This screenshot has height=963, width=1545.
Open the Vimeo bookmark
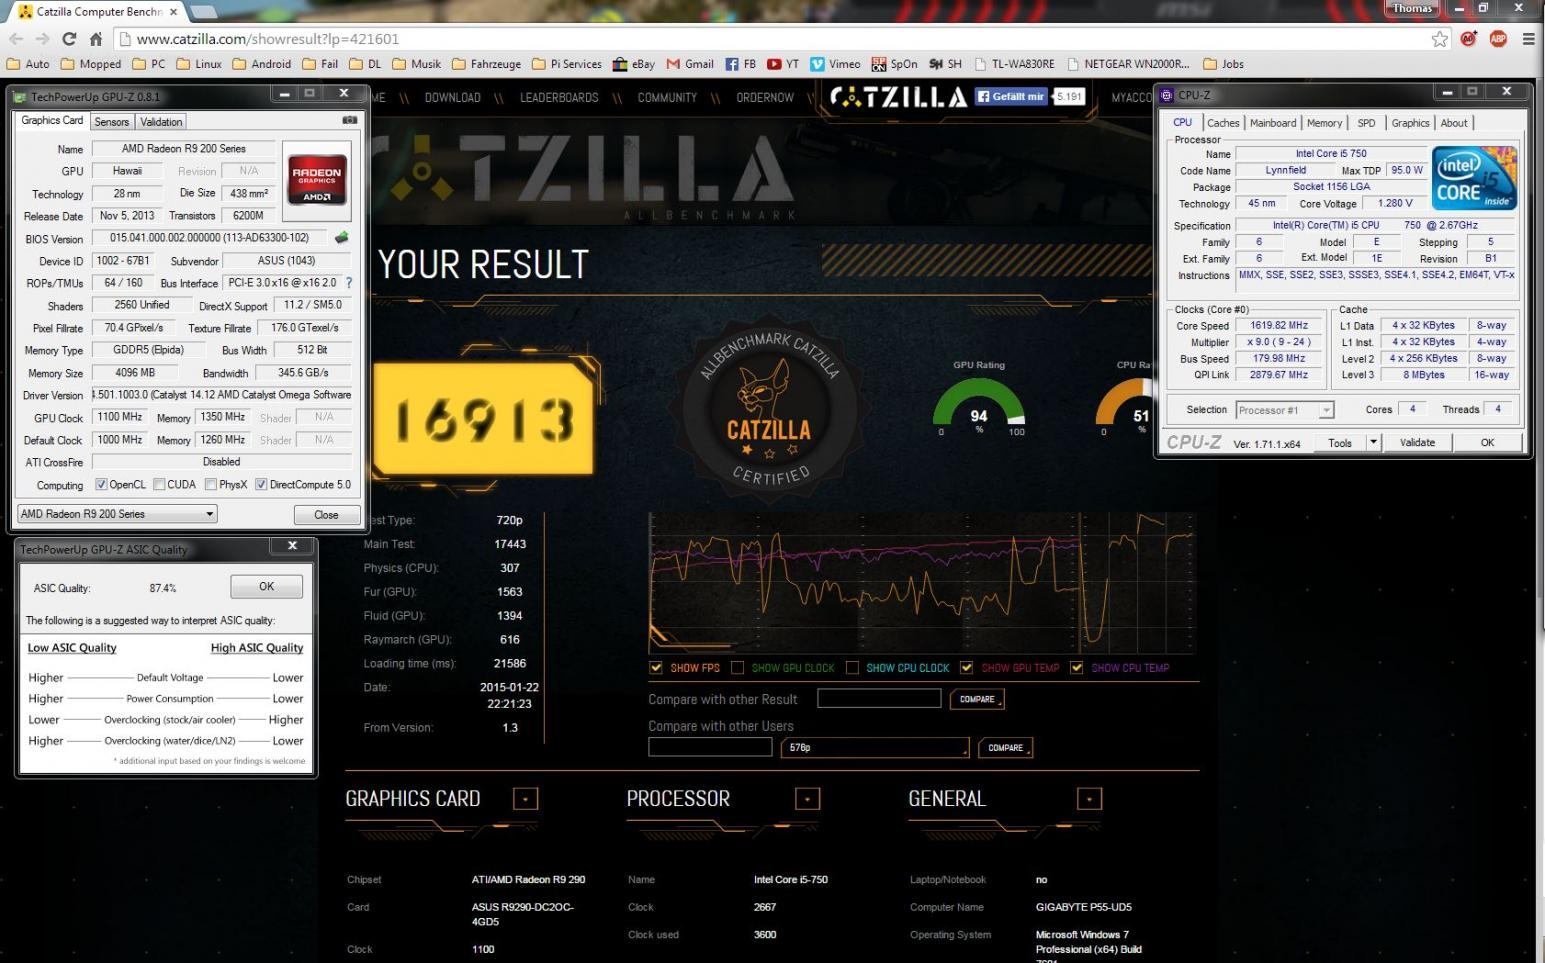point(835,64)
